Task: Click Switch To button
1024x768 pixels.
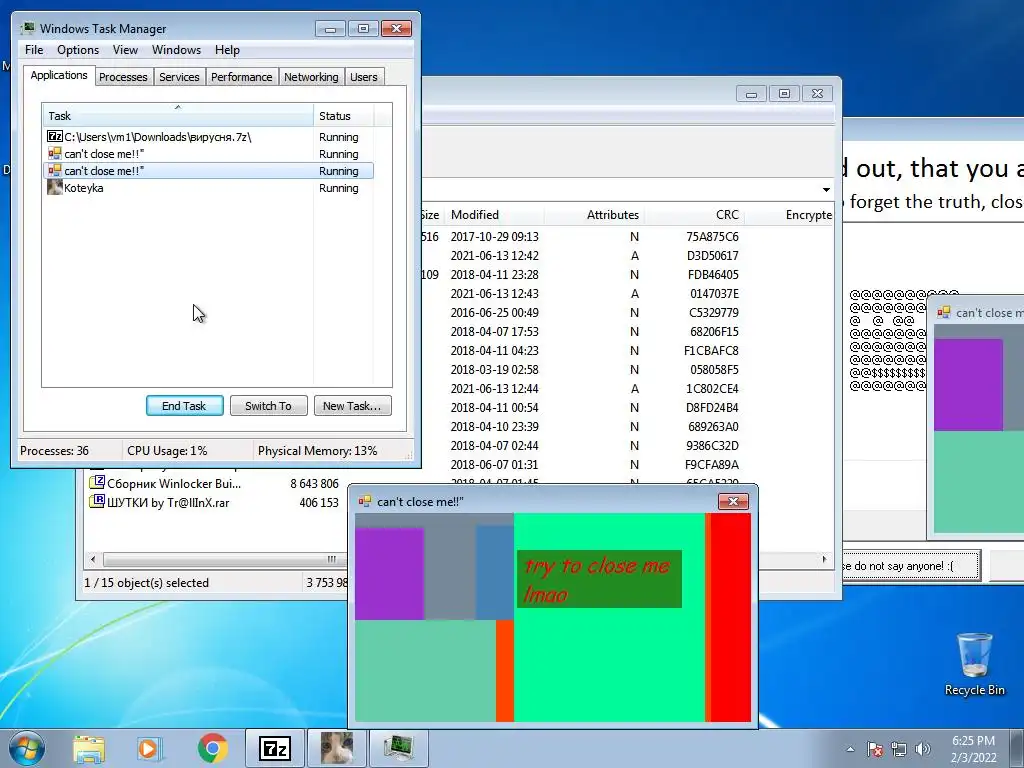Action: pyautogui.click(x=268, y=406)
